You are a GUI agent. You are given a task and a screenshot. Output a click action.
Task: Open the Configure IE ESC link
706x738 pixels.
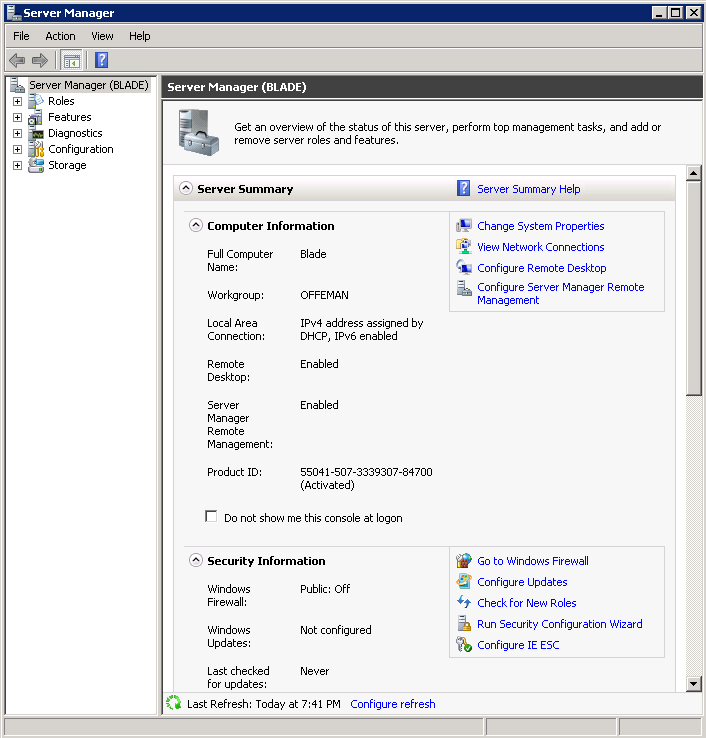click(x=518, y=645)
